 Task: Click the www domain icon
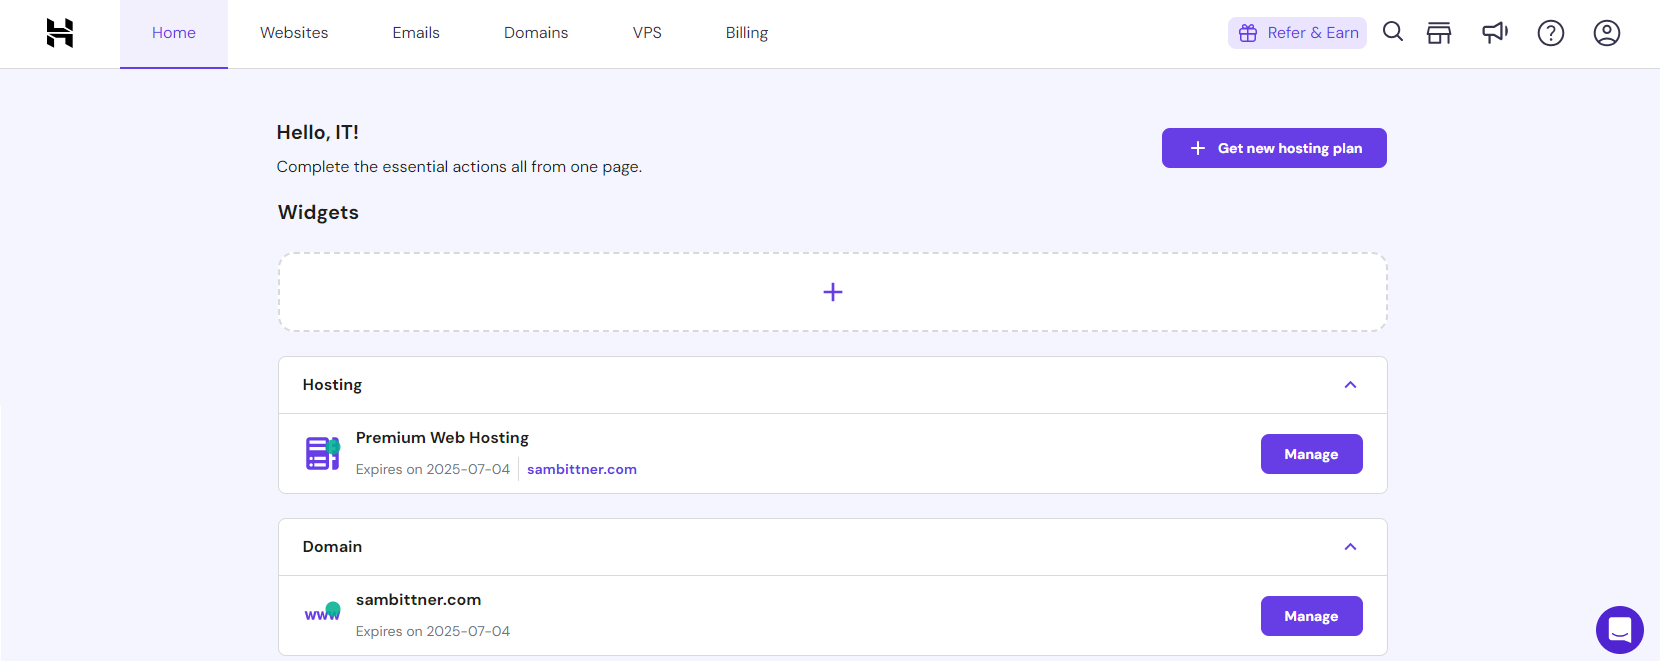pos(323,613)
